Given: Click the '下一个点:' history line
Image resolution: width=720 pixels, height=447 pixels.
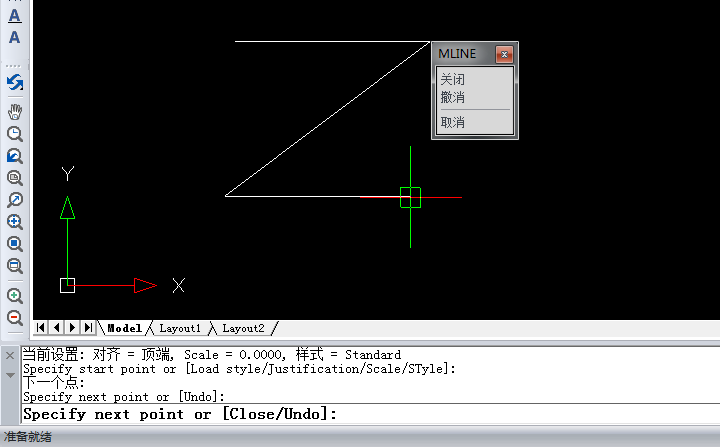Looking at the screenshot, I should coord(54,383).
